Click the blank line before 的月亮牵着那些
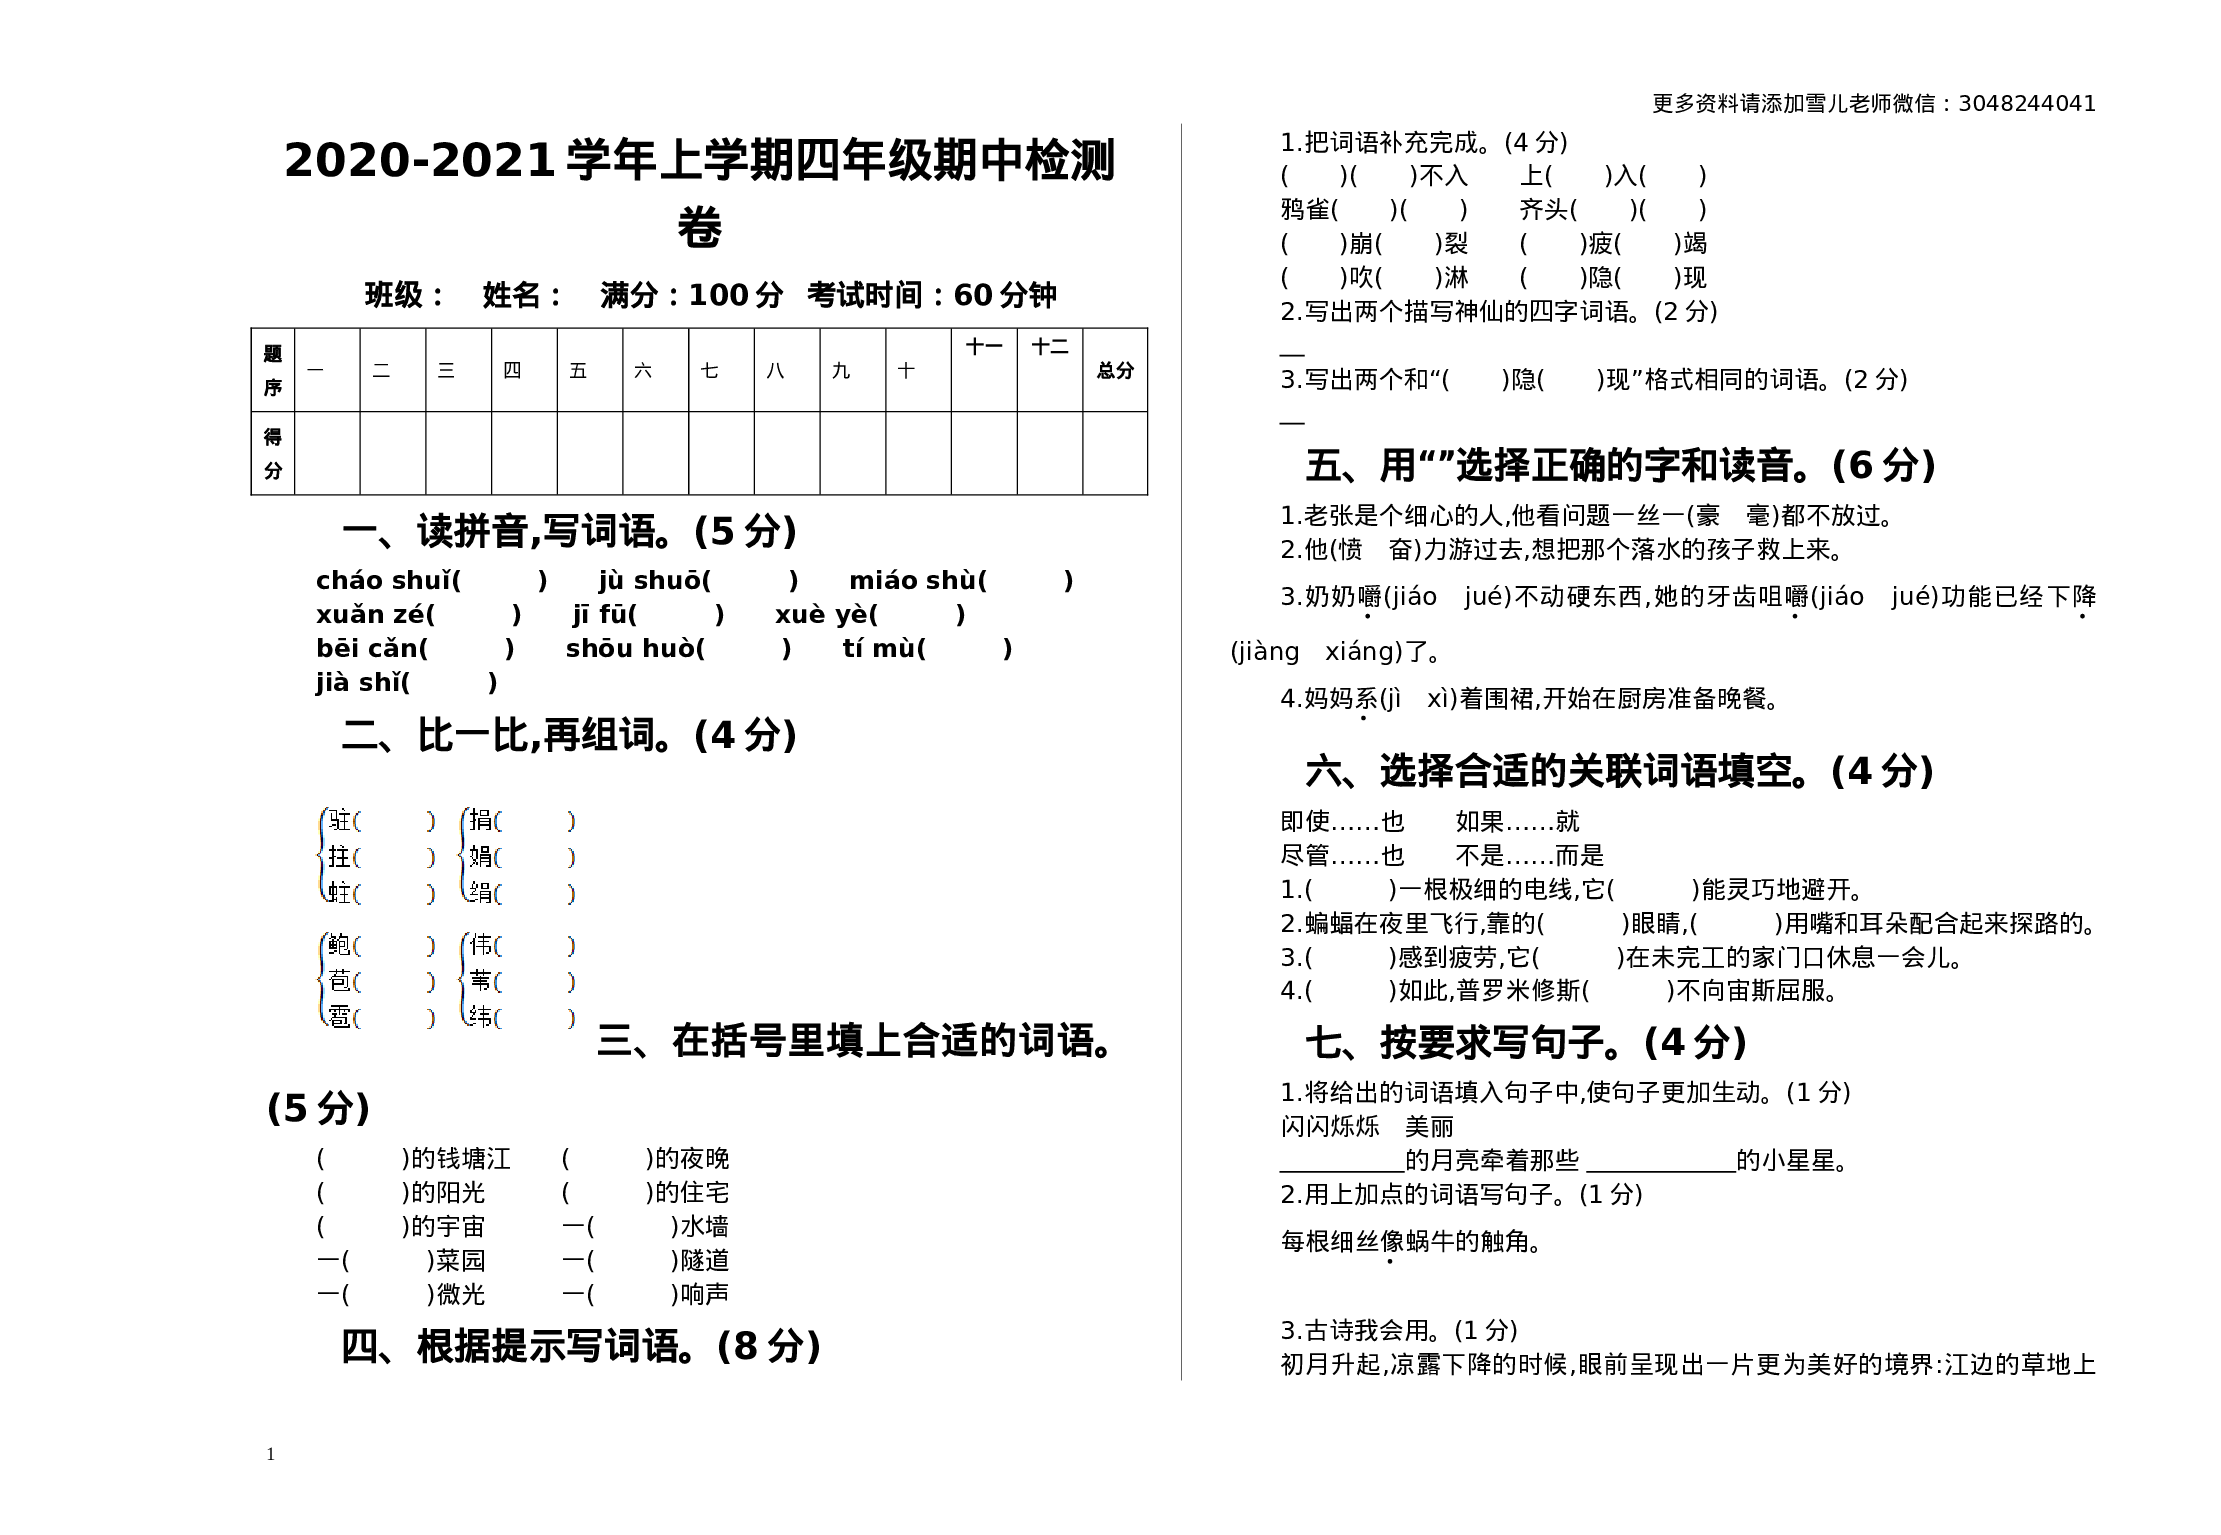2221x1535 pixels. (x=1342, y=1162)
